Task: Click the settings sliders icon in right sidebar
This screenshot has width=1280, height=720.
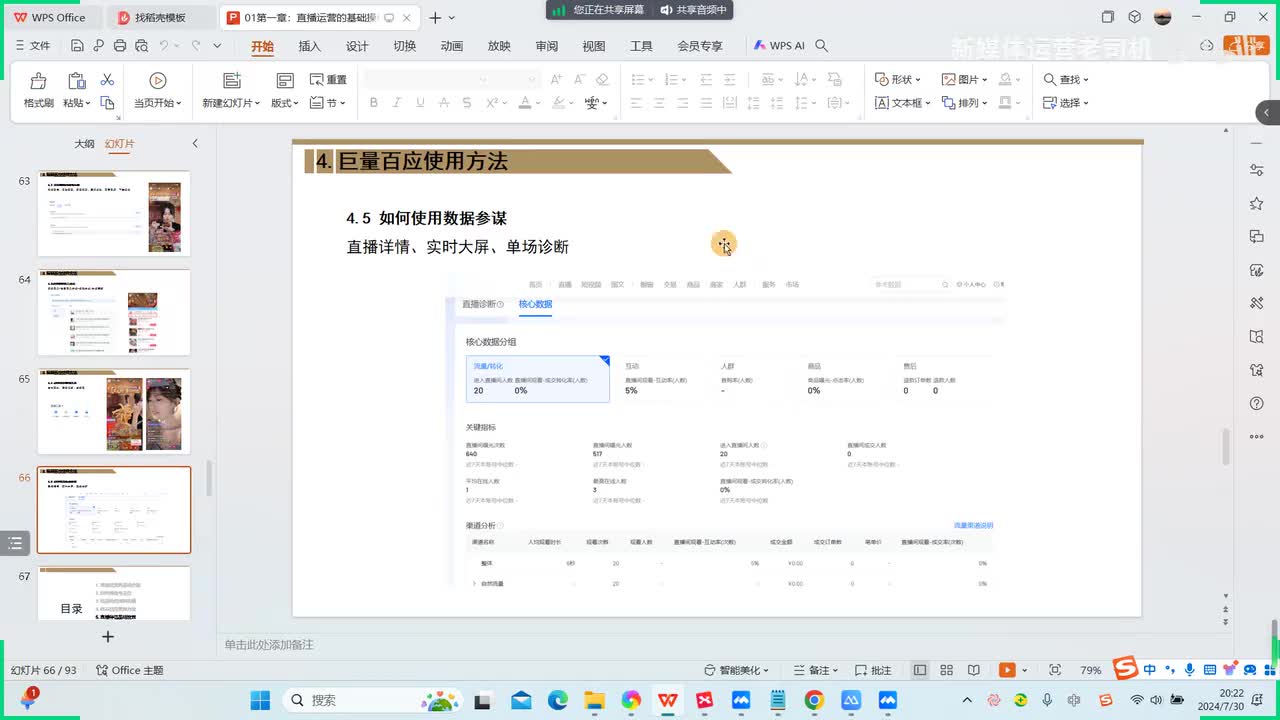Action: tap(1257, 170)
